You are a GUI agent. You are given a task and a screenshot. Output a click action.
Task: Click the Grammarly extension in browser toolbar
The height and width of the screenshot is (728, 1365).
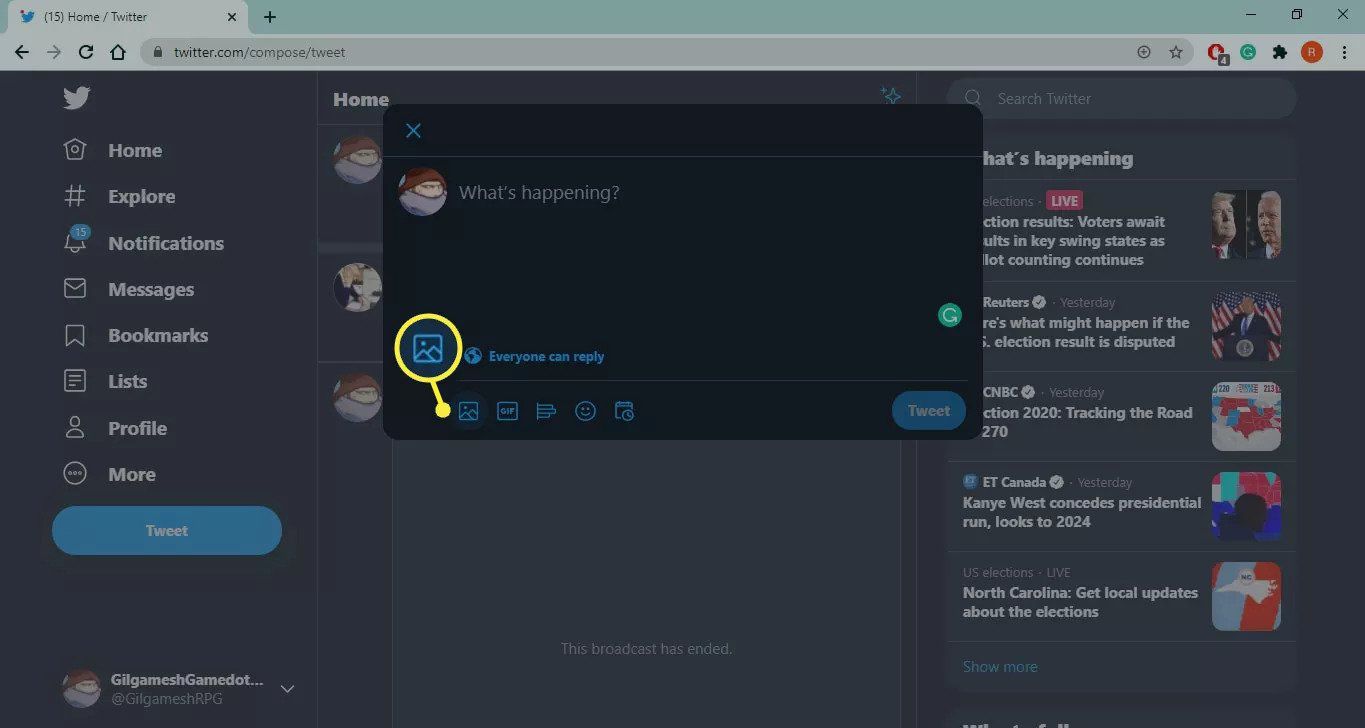pos(1248,52)
